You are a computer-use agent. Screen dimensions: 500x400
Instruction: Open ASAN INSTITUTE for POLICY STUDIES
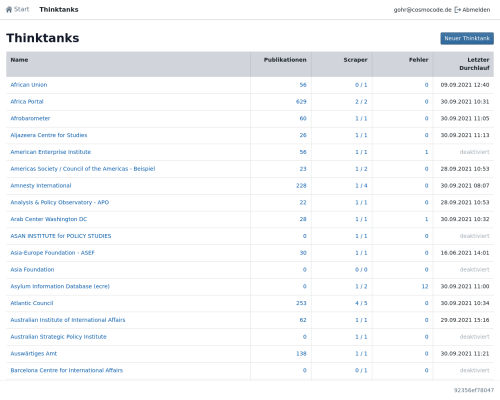(x=61, y=236)
